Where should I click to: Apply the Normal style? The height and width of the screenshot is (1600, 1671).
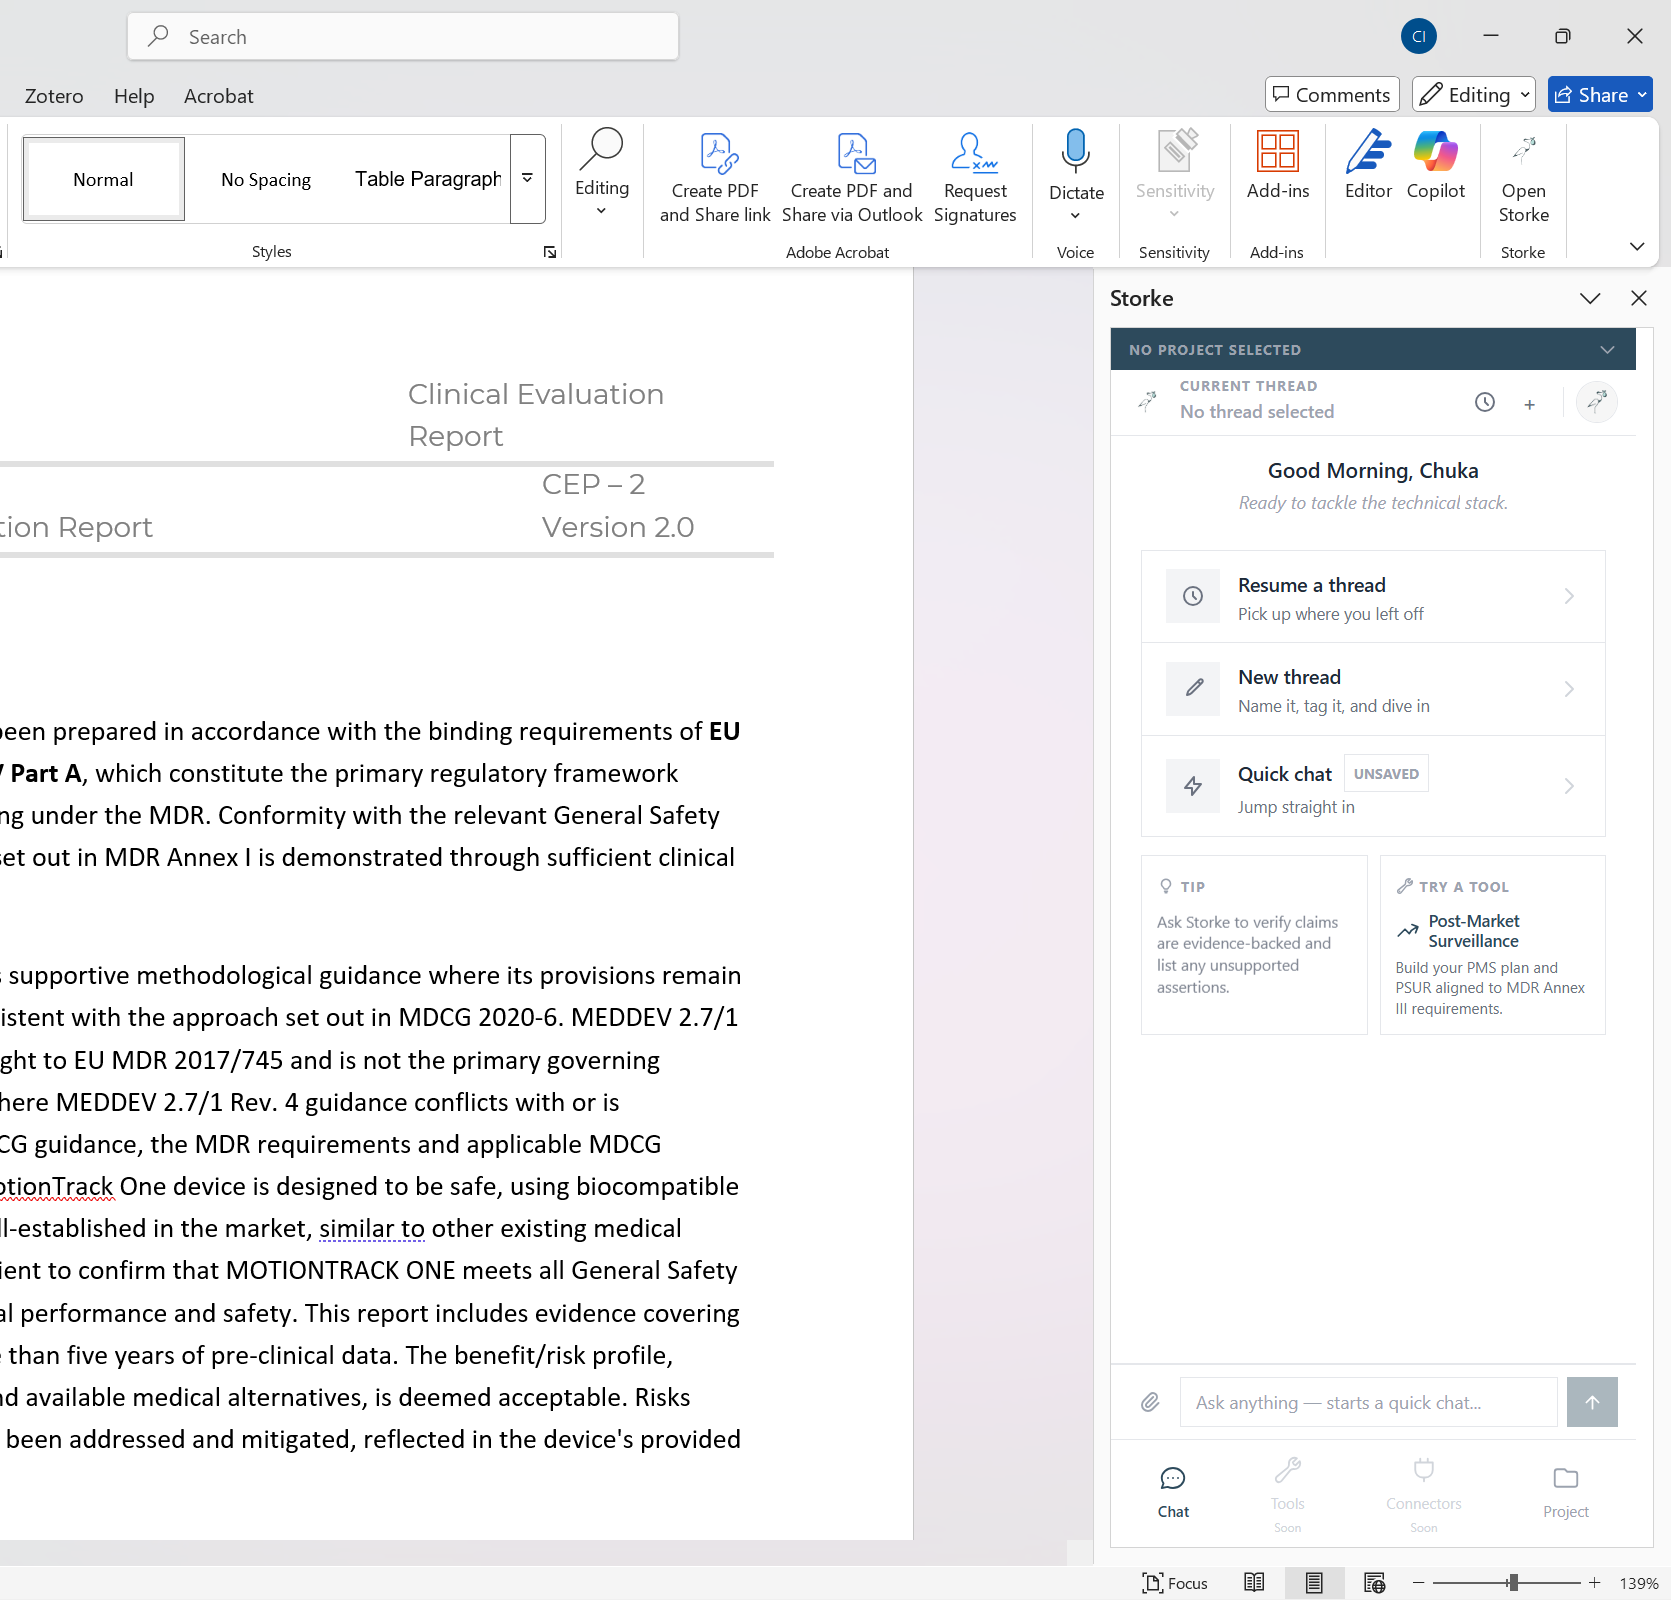point(103,179)
